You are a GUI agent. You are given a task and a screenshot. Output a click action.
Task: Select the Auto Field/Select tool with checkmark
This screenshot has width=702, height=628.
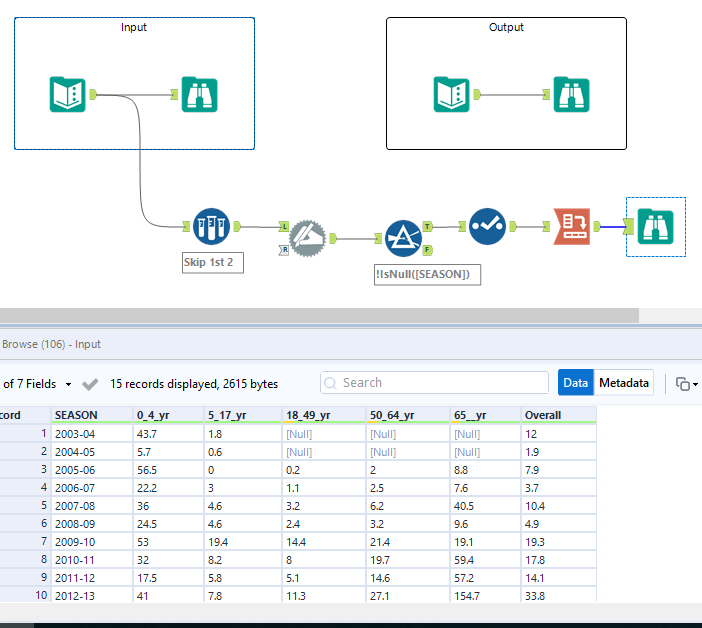488,226
